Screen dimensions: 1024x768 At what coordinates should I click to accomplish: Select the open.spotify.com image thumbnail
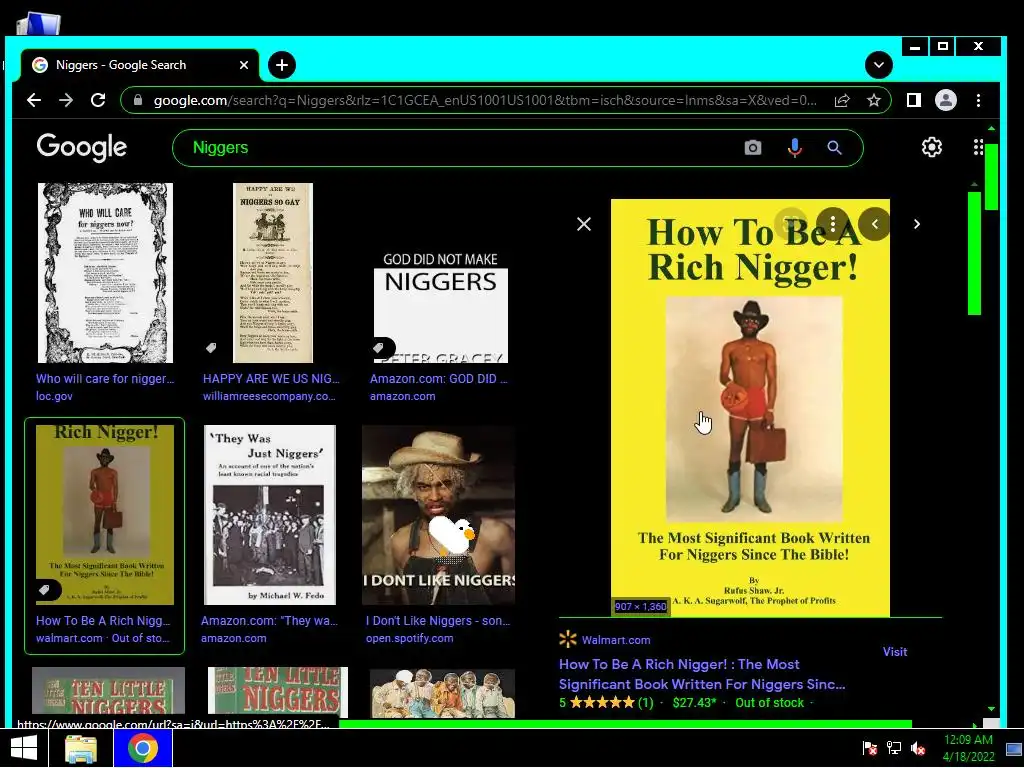coord(439,515)
